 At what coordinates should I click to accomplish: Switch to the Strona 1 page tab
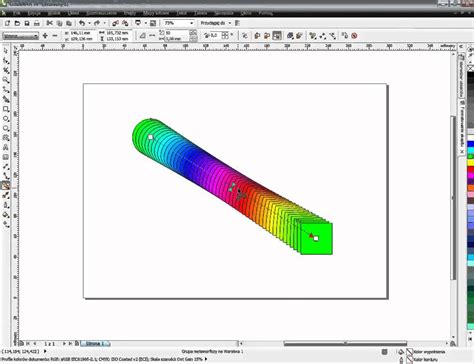click(x=95, y=343)
